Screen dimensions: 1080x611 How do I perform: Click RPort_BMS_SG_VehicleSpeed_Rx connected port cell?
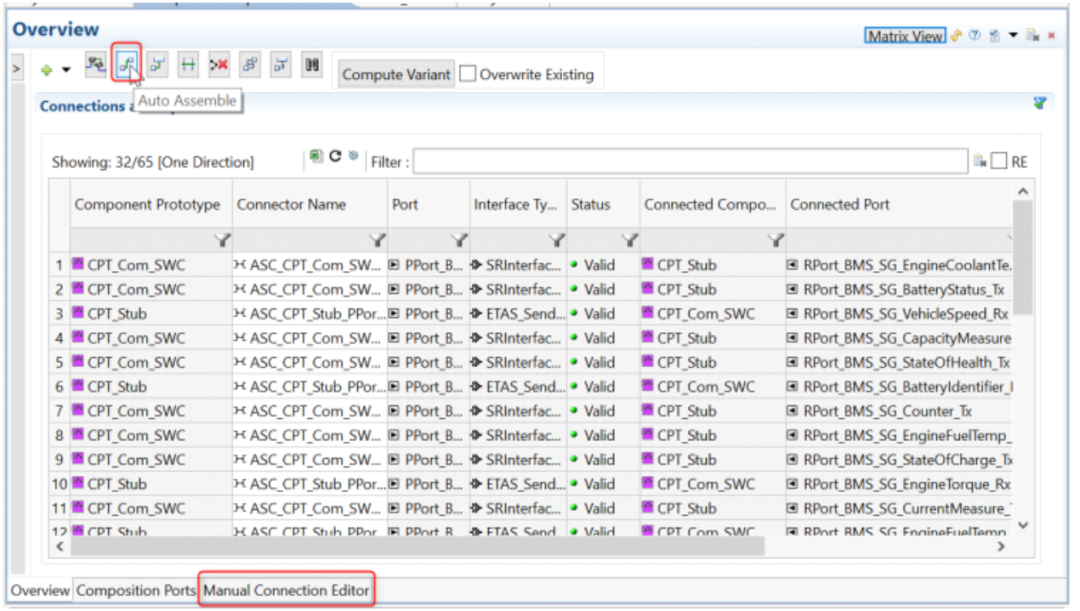click(899, 313)
